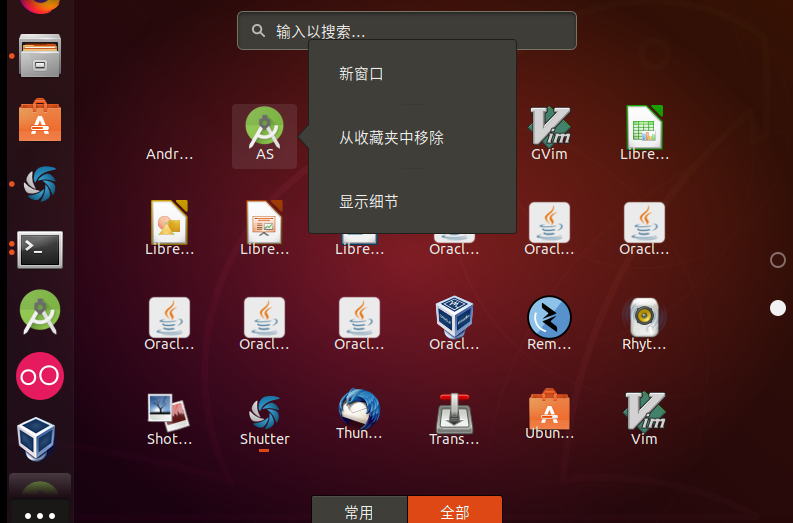Open the Java Oracl... app directly above Shot...
793x523 pixels.
pyautogui.click(x=169, y=324)
